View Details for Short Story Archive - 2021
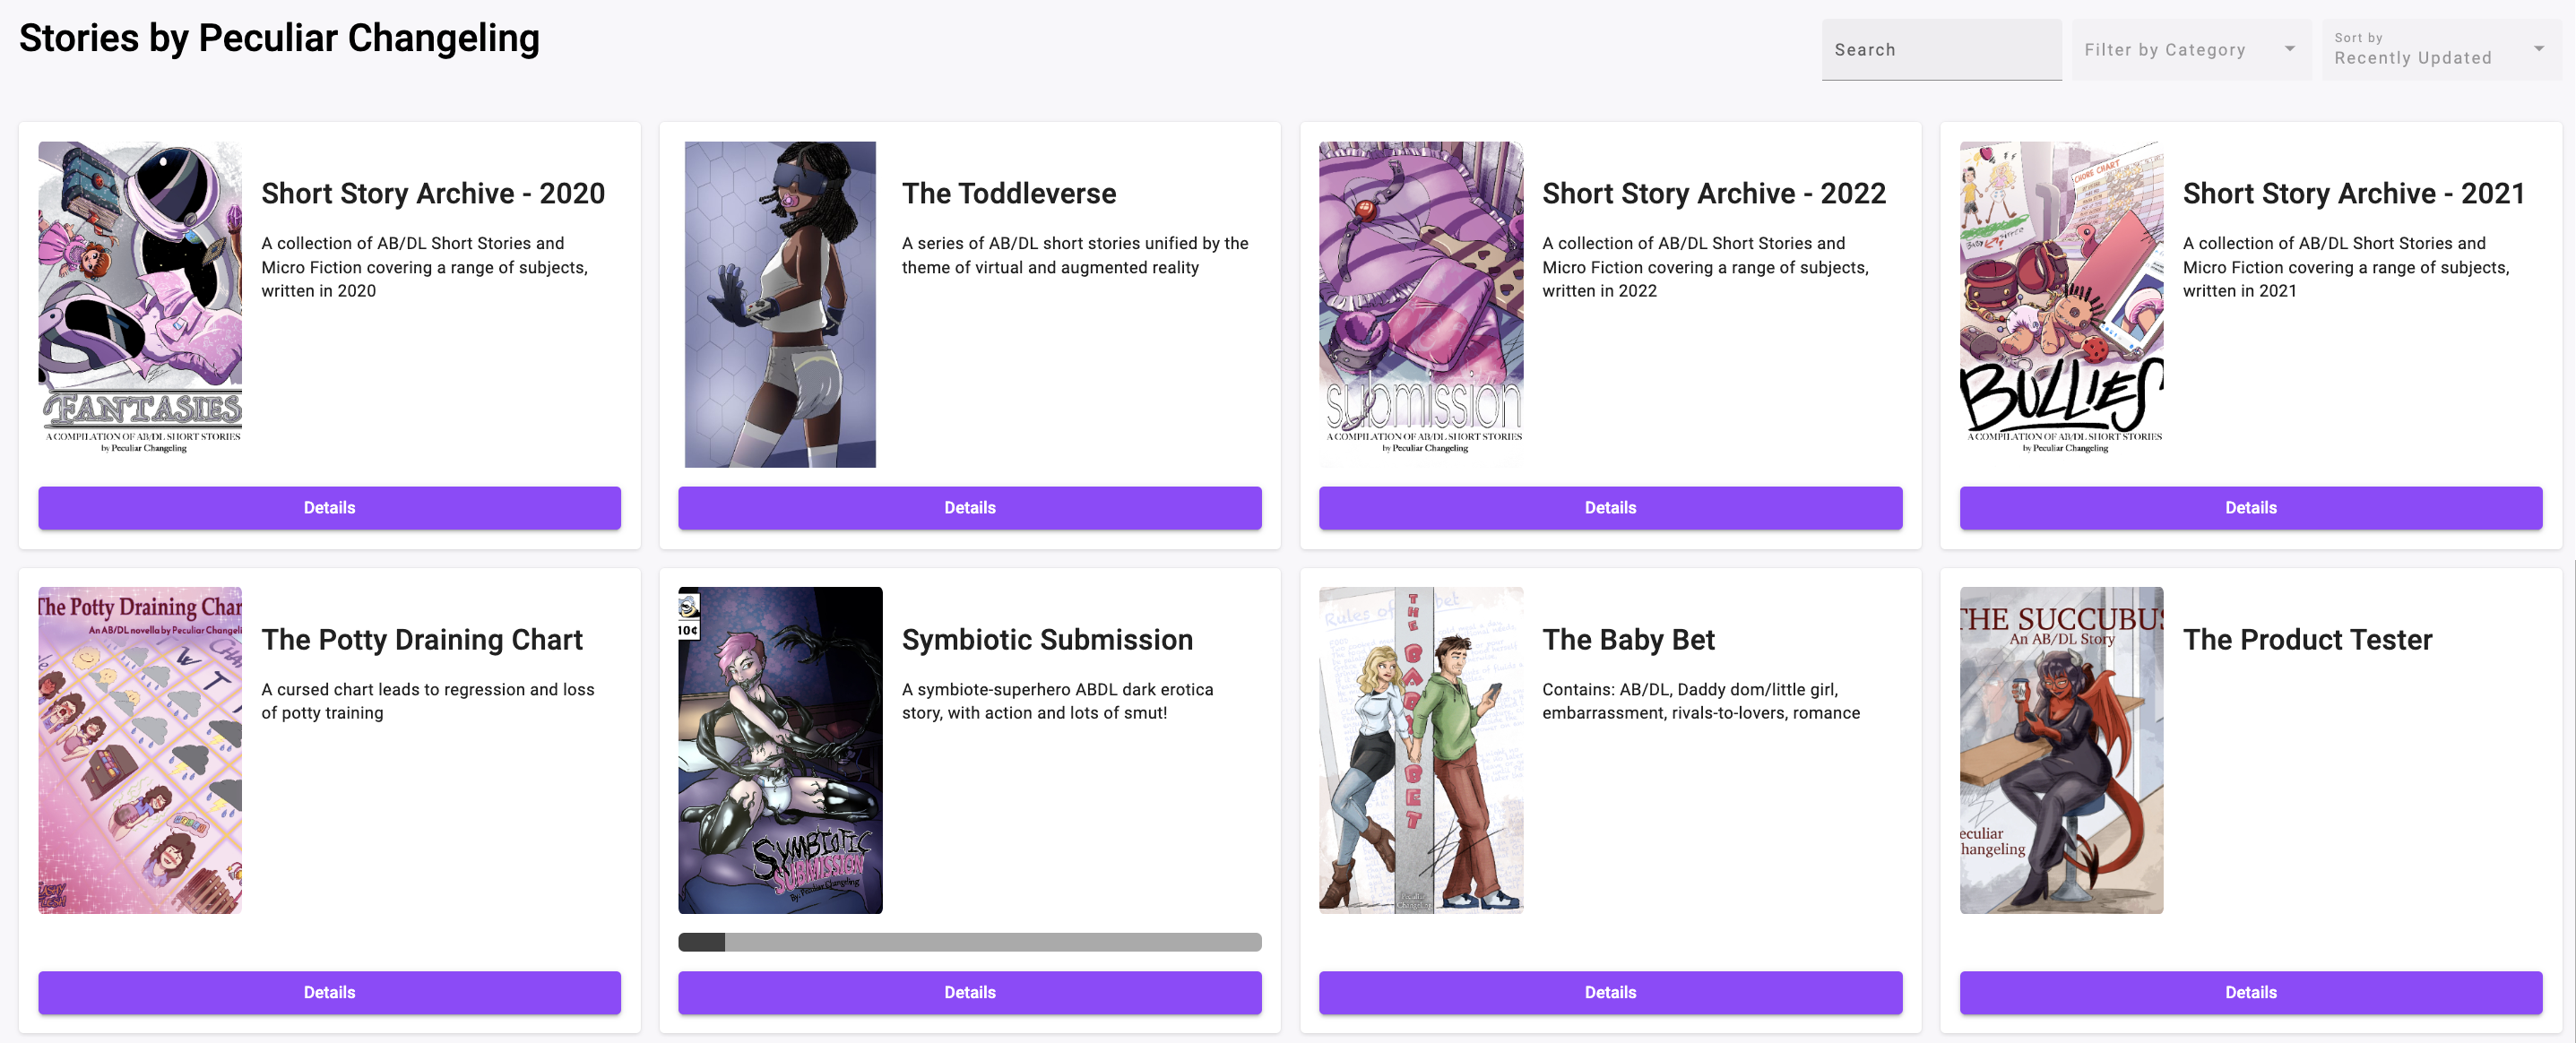This screenshot has height=1043, width=2576. tap(2250, 507)
